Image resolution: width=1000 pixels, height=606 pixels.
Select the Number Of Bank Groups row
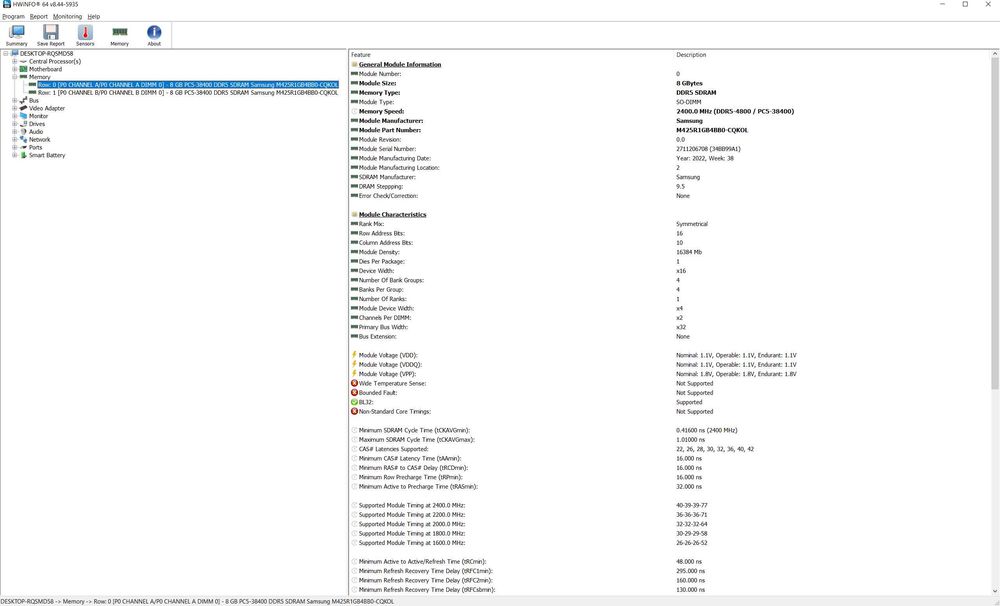670,280
